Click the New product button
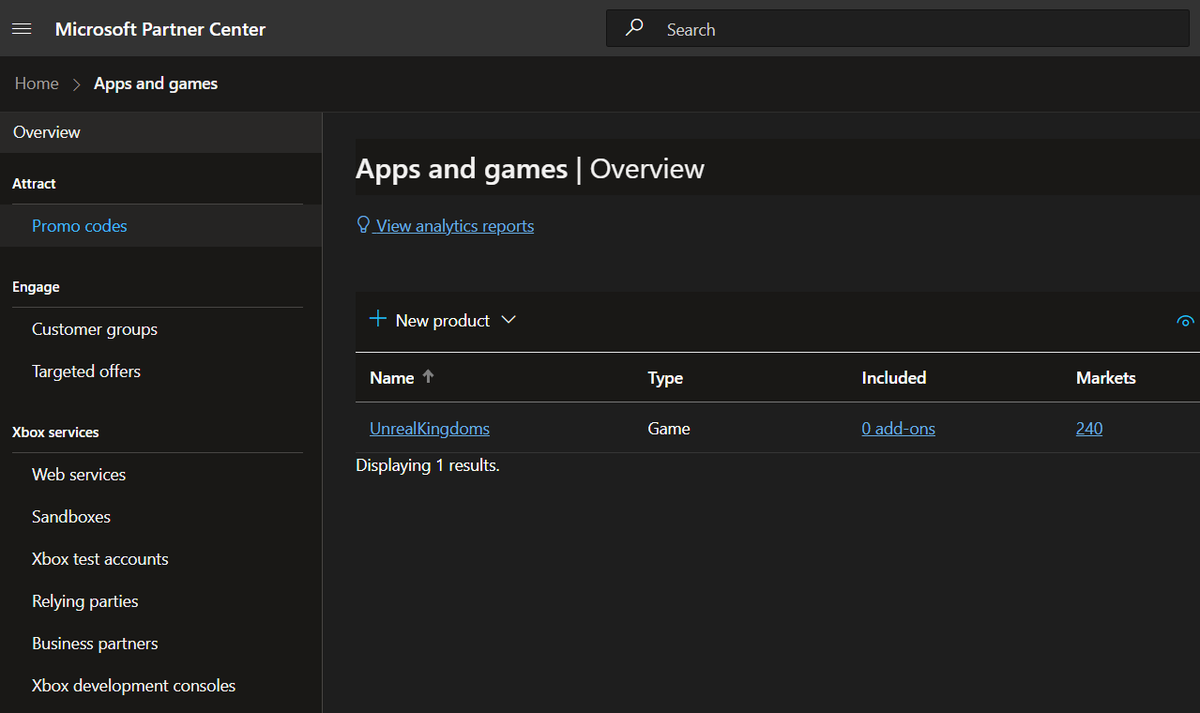 pos(443,320)
